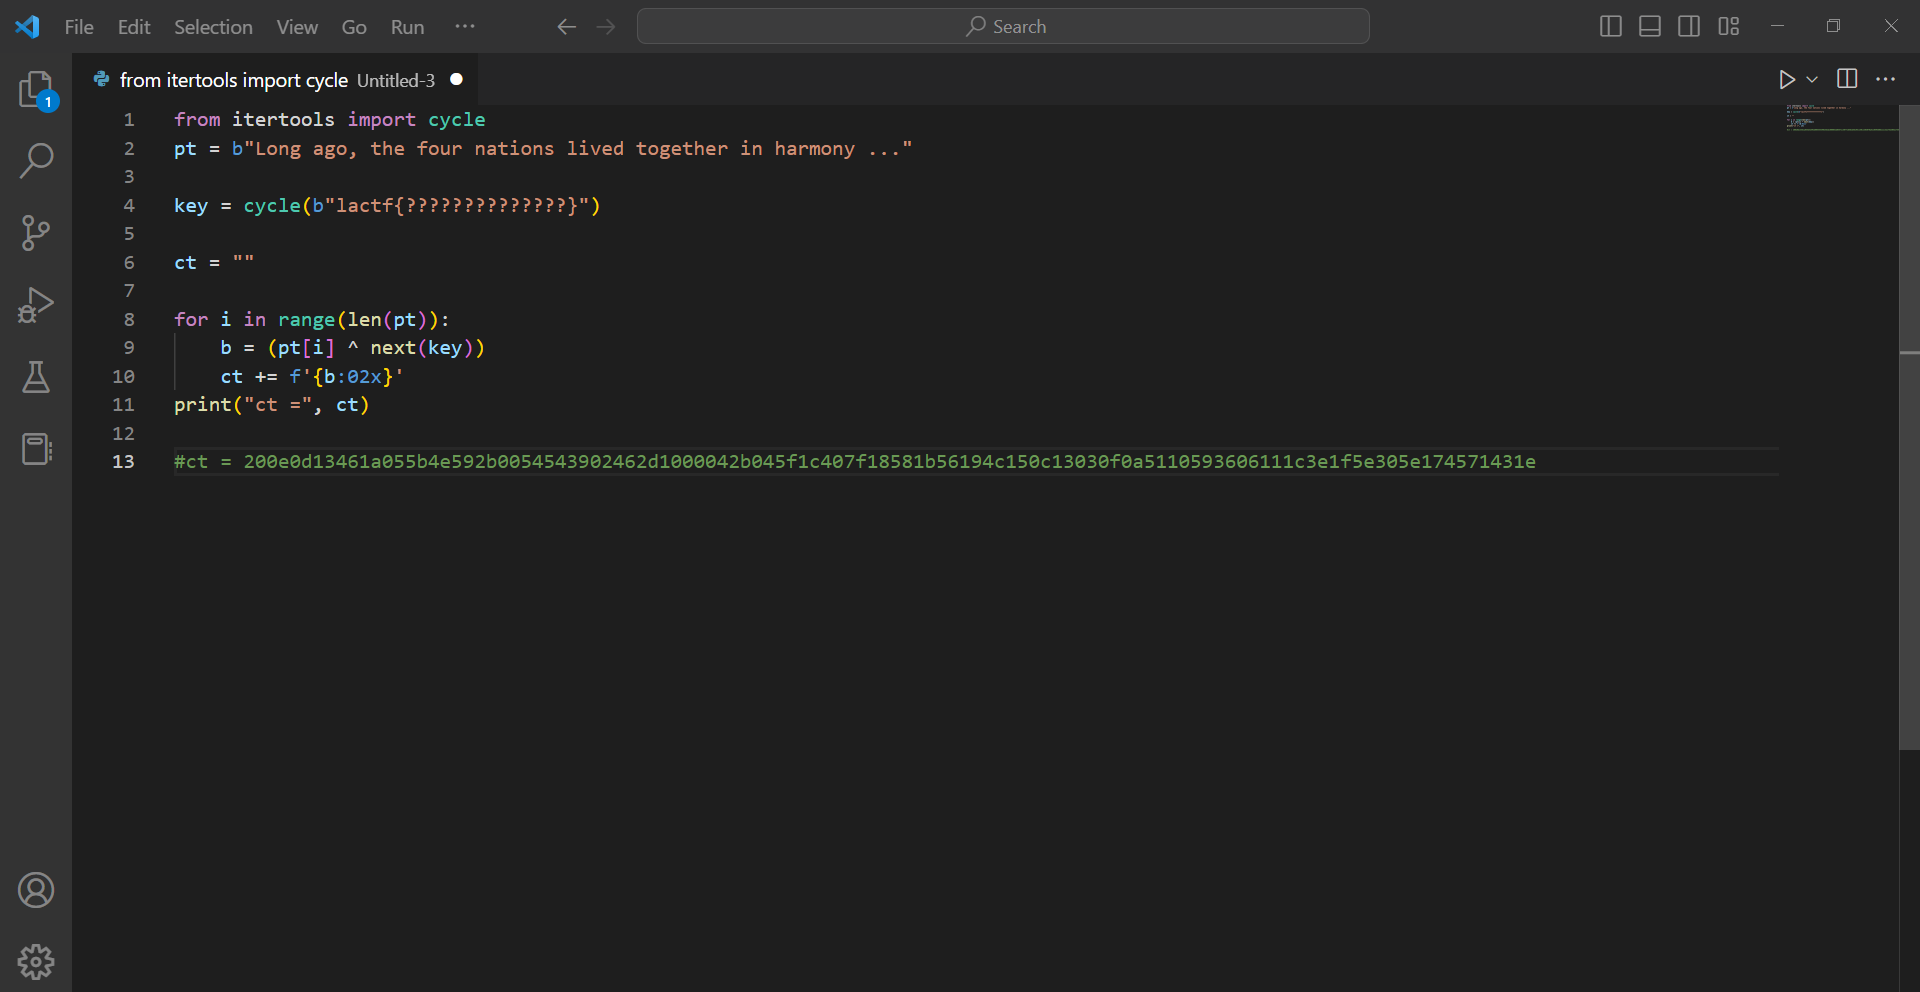Open the File menu
The width and height of the screenshot is (1920, 992).
tap(79, 27)
